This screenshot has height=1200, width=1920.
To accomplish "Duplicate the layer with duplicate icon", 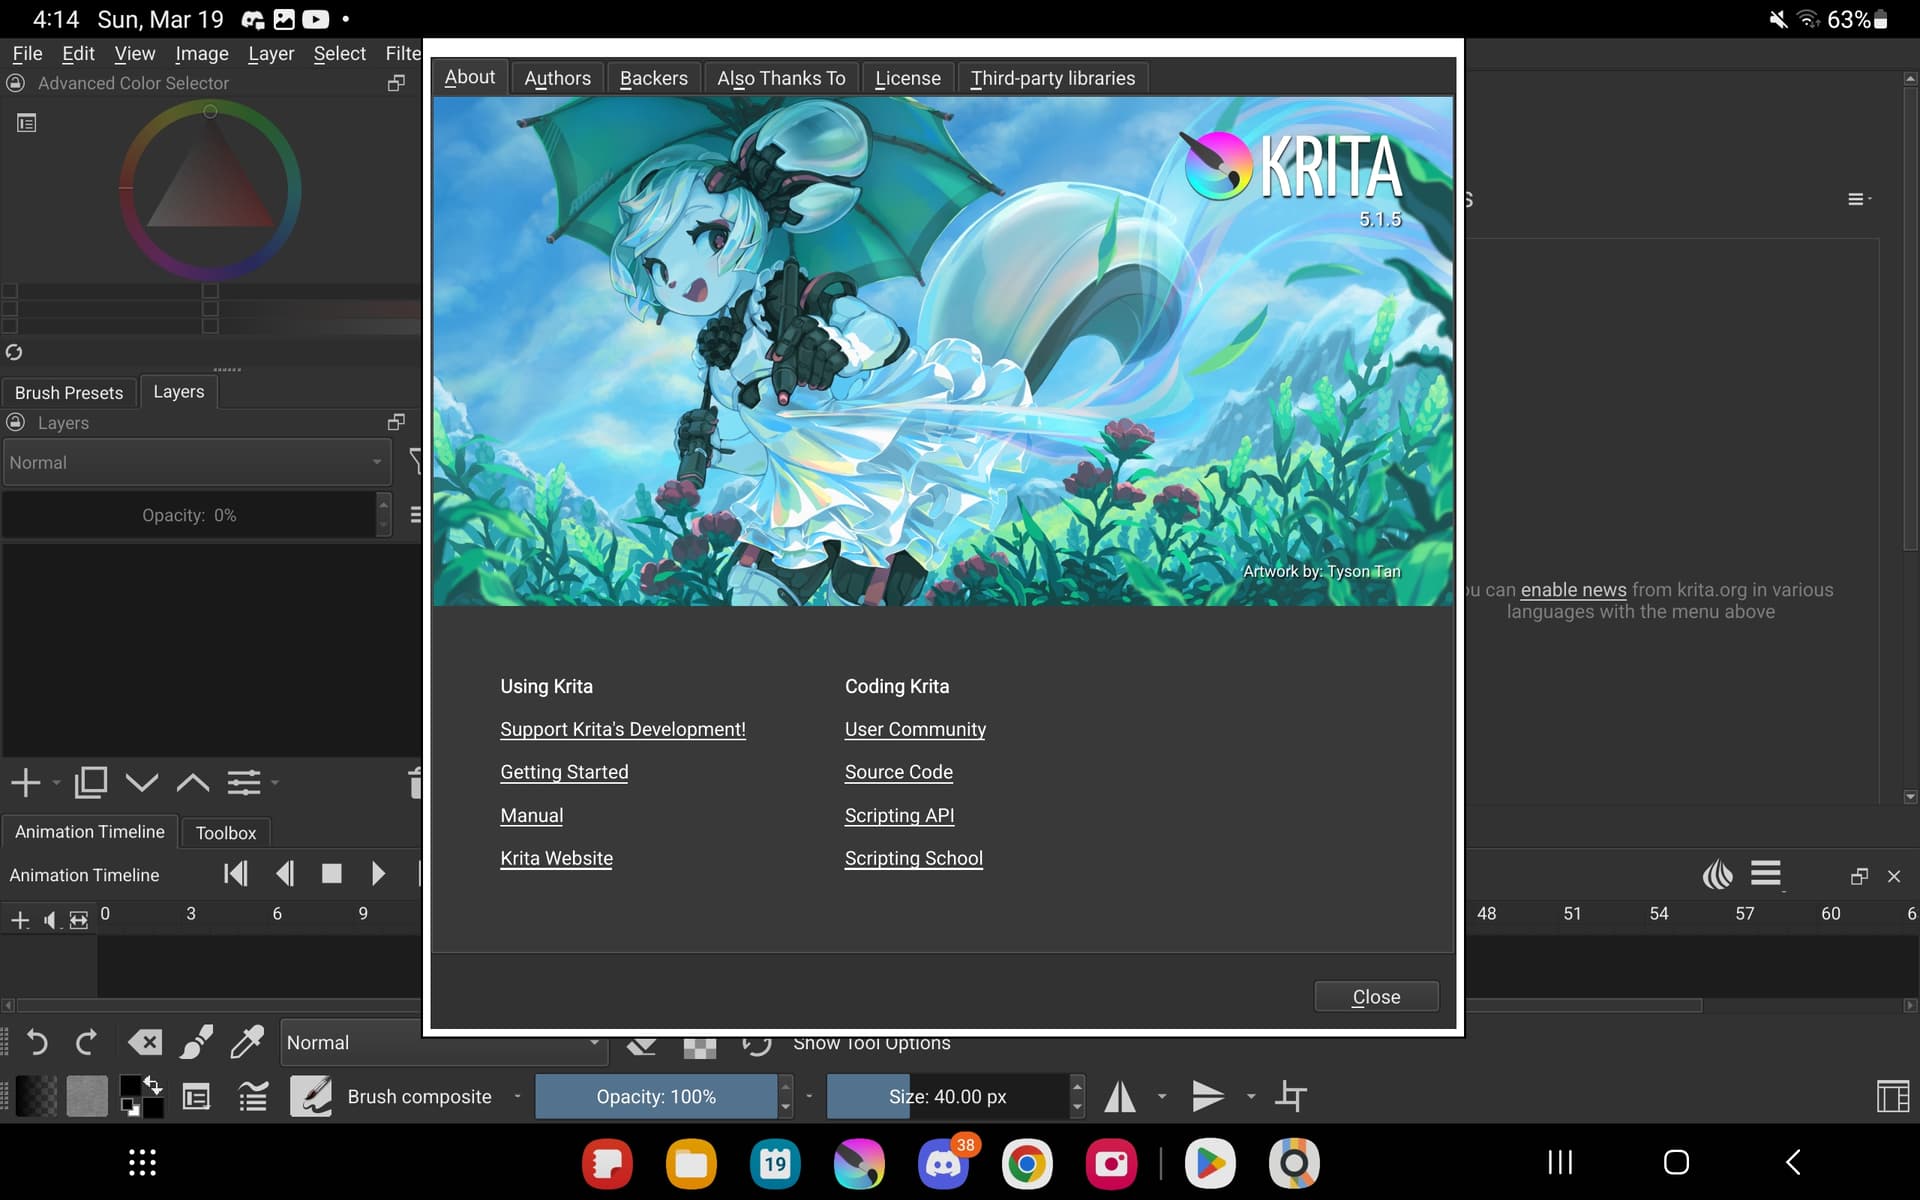I will coord(90,783).
